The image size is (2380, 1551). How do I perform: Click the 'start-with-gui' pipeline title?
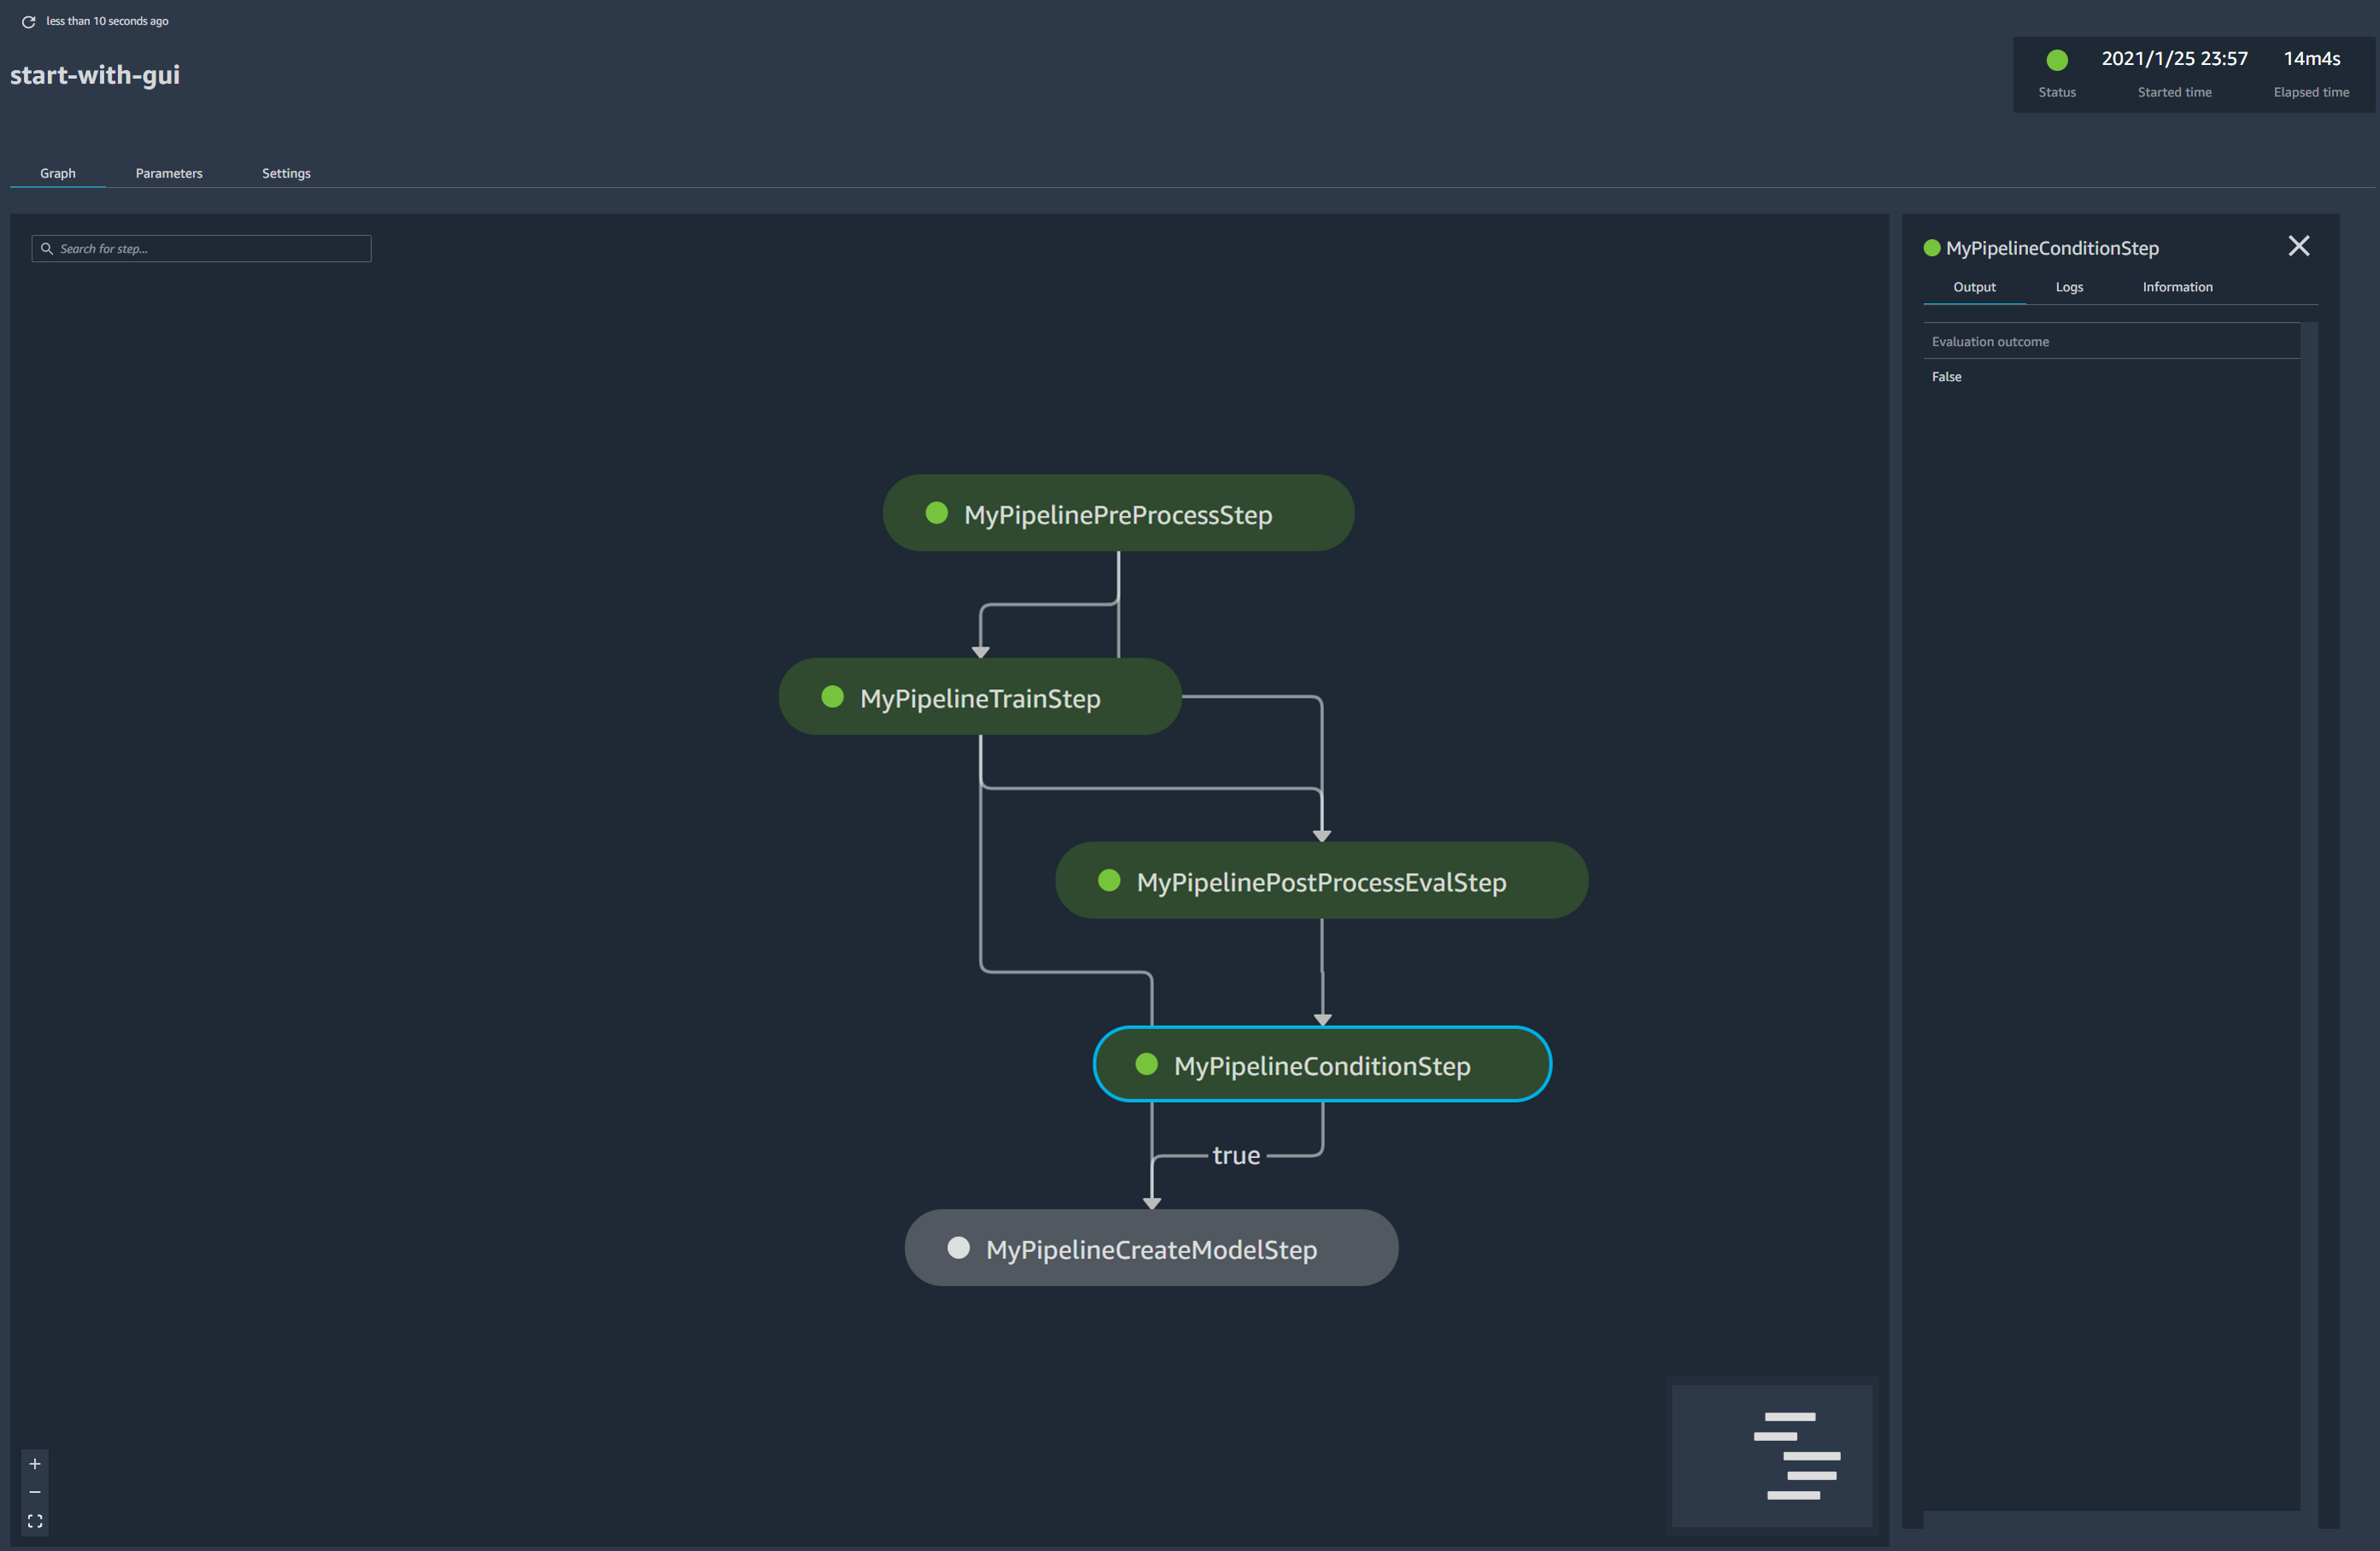95,76
